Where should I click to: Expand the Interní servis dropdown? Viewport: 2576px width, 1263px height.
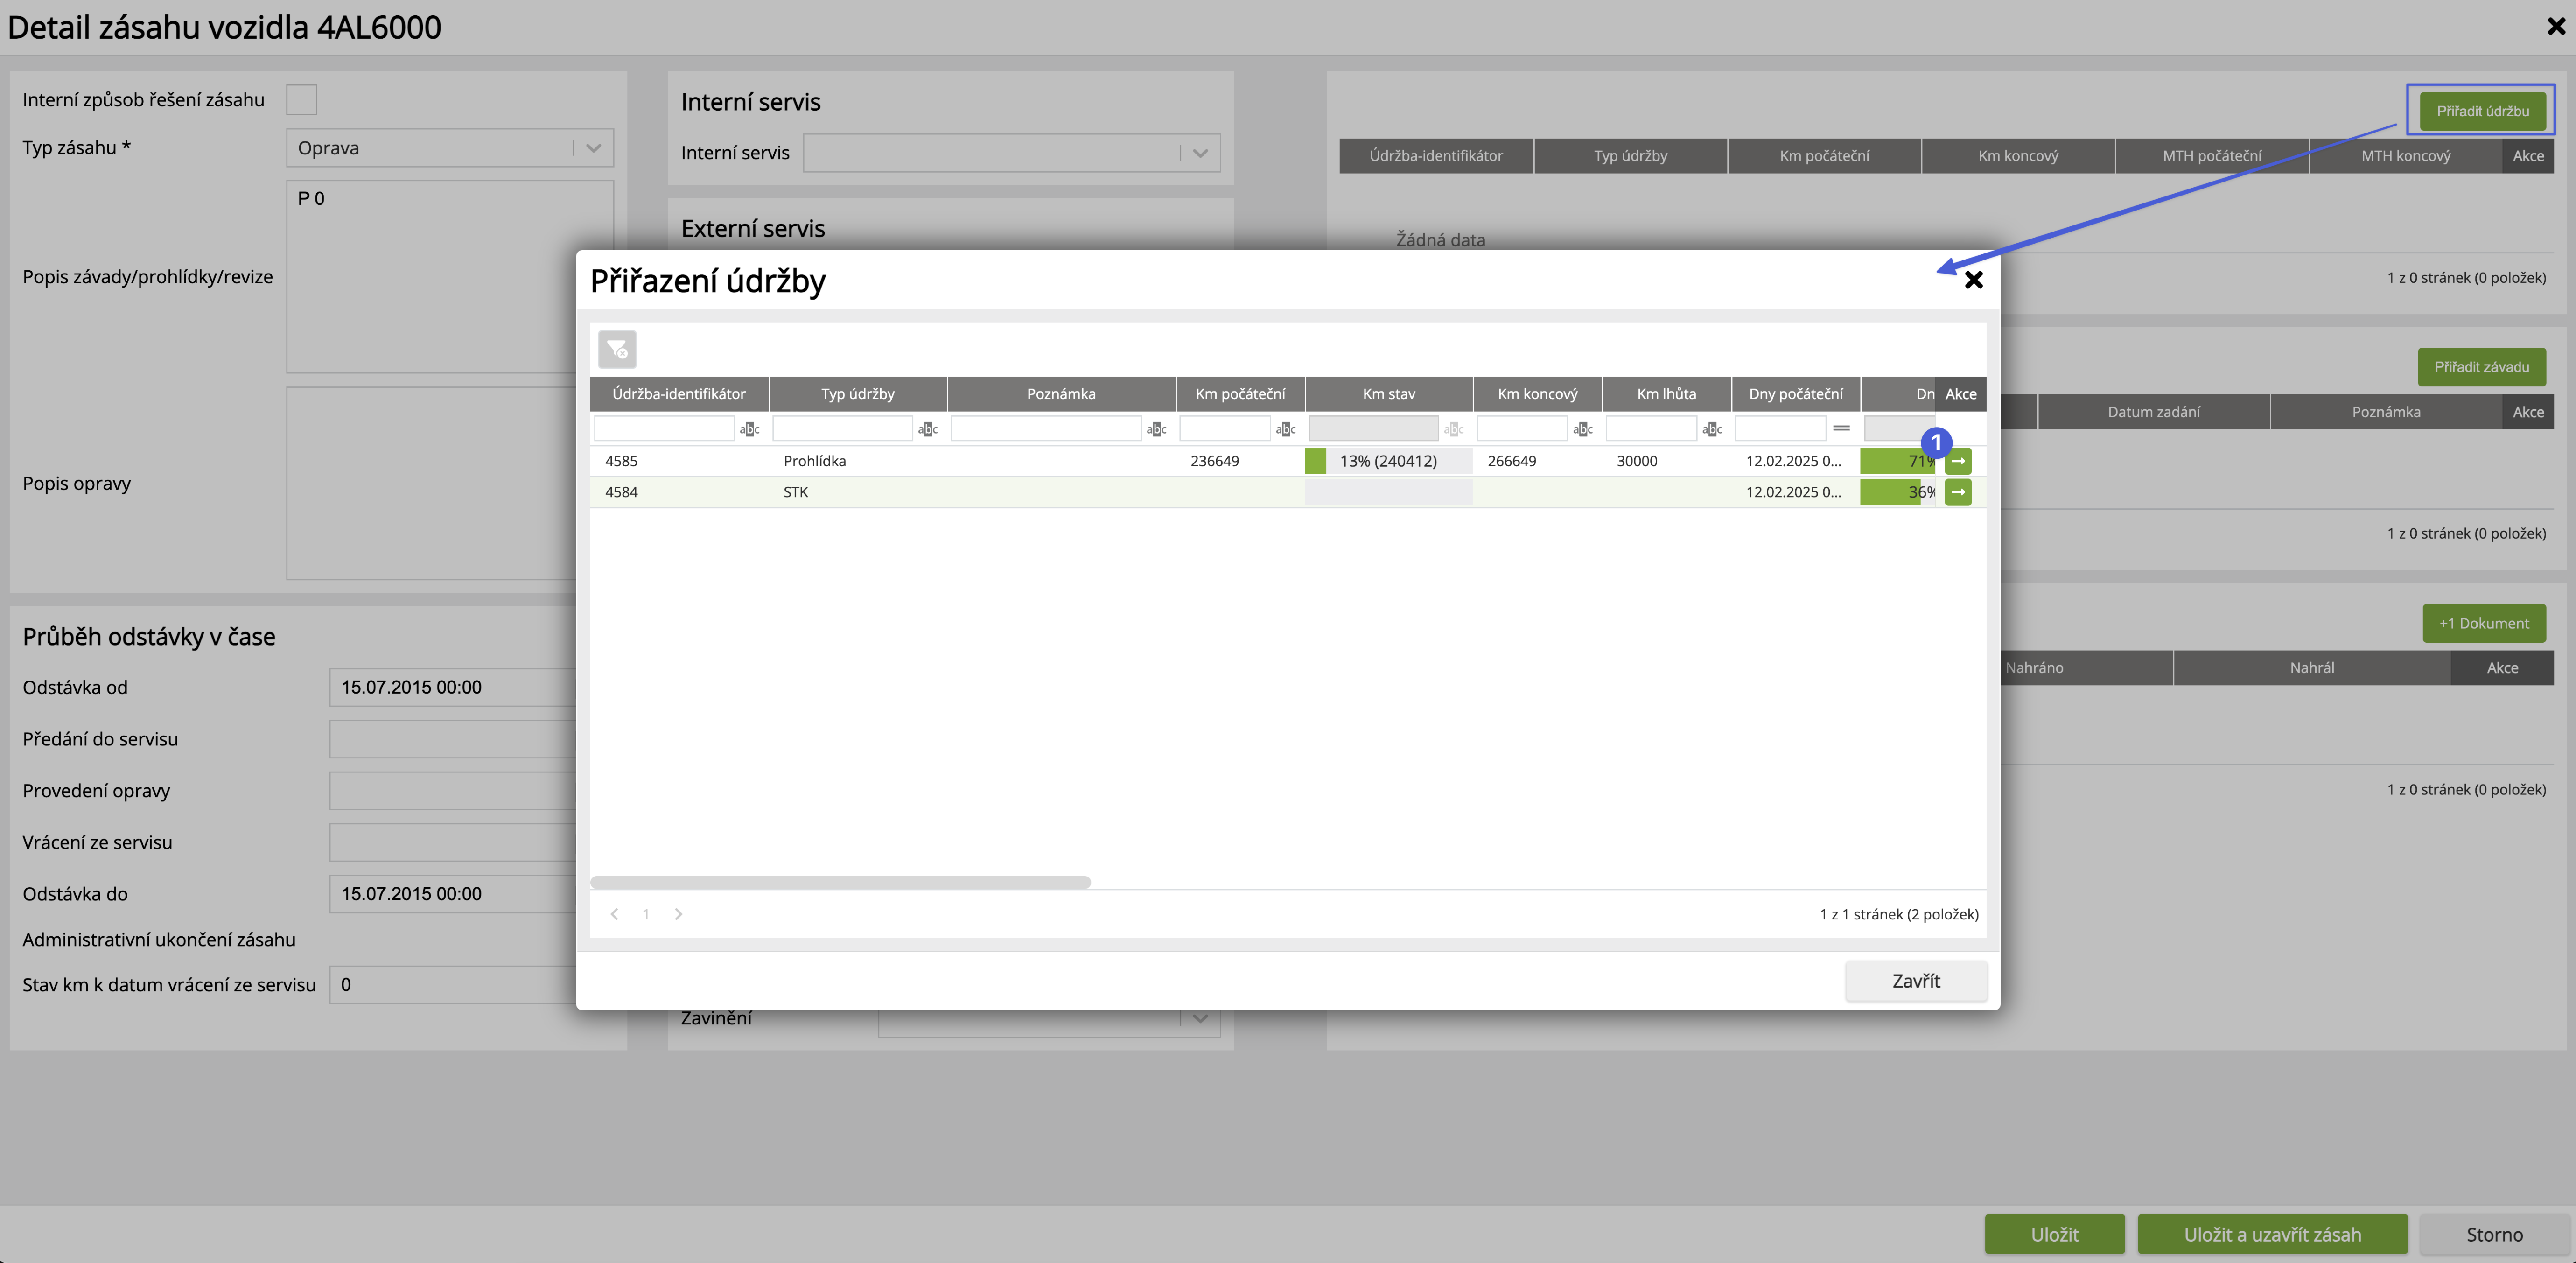click(1200, 153)
